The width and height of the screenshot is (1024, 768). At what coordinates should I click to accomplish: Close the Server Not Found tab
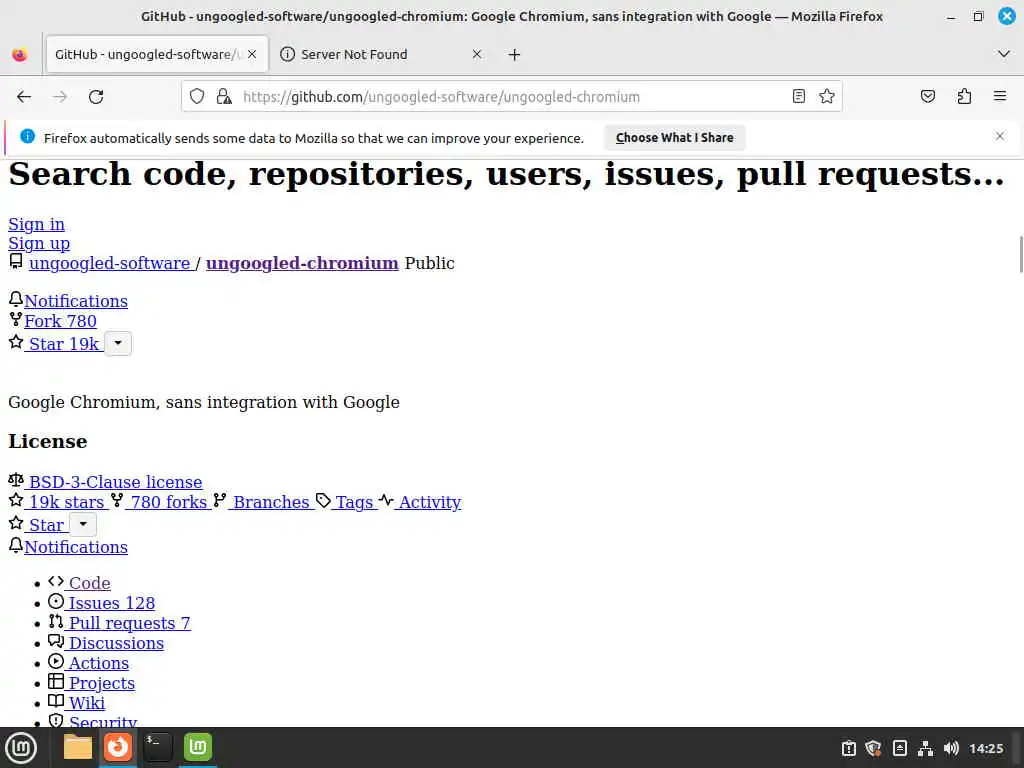tap(477, 54)
